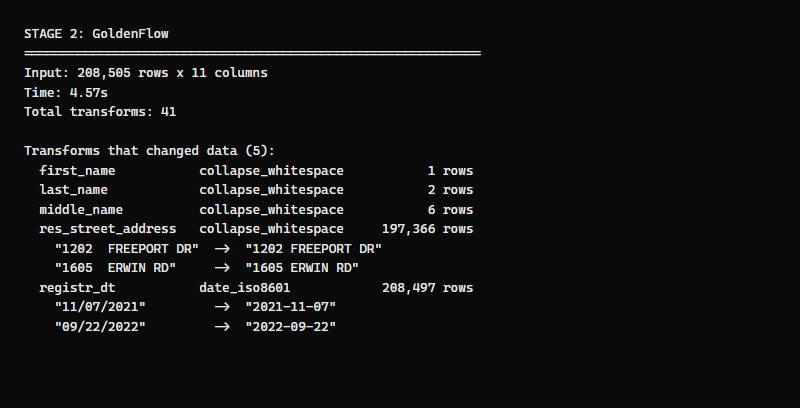Screen dimensions: 800x408
Task: Select the converted "2021-11-07" date value
Action: [x=290, y=306]
